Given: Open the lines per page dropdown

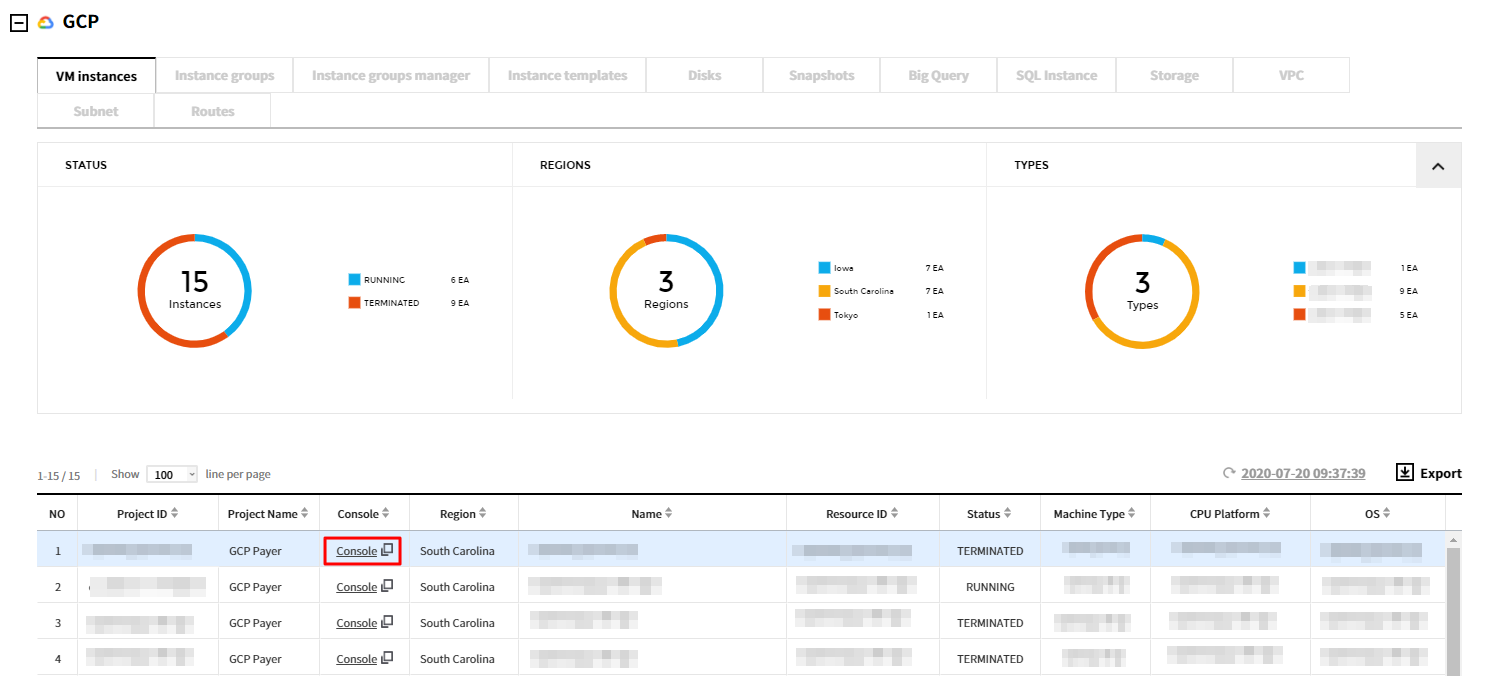Looking at the screenshot, I should [172, 475].
